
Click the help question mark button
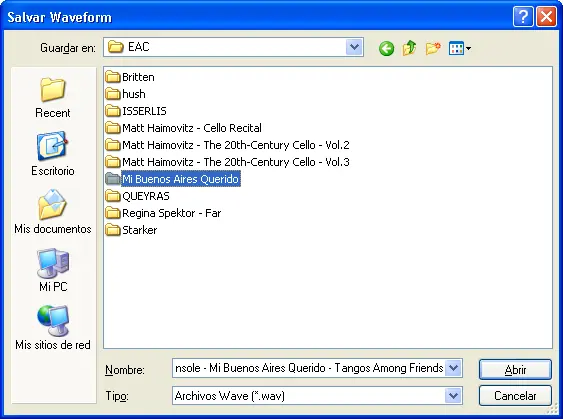(523, 17)
